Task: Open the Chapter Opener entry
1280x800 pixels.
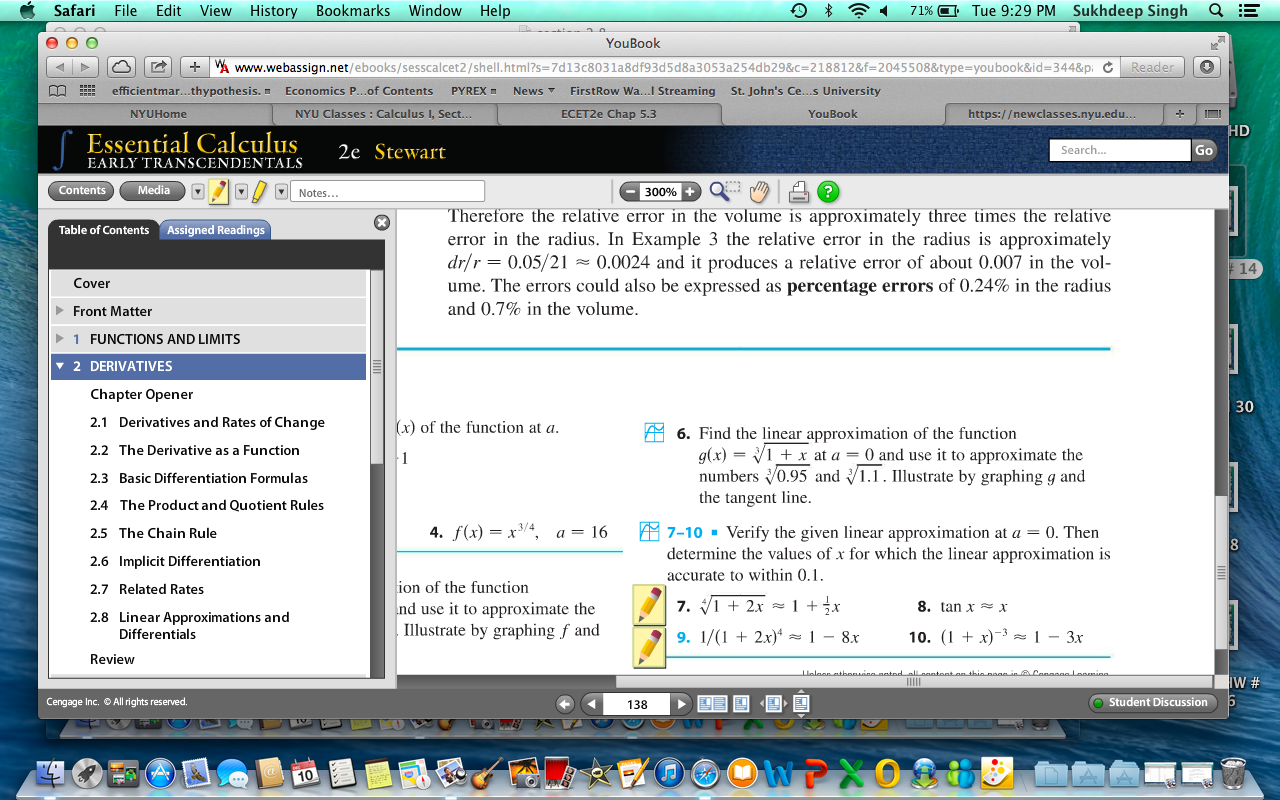Action: [142, 394]
